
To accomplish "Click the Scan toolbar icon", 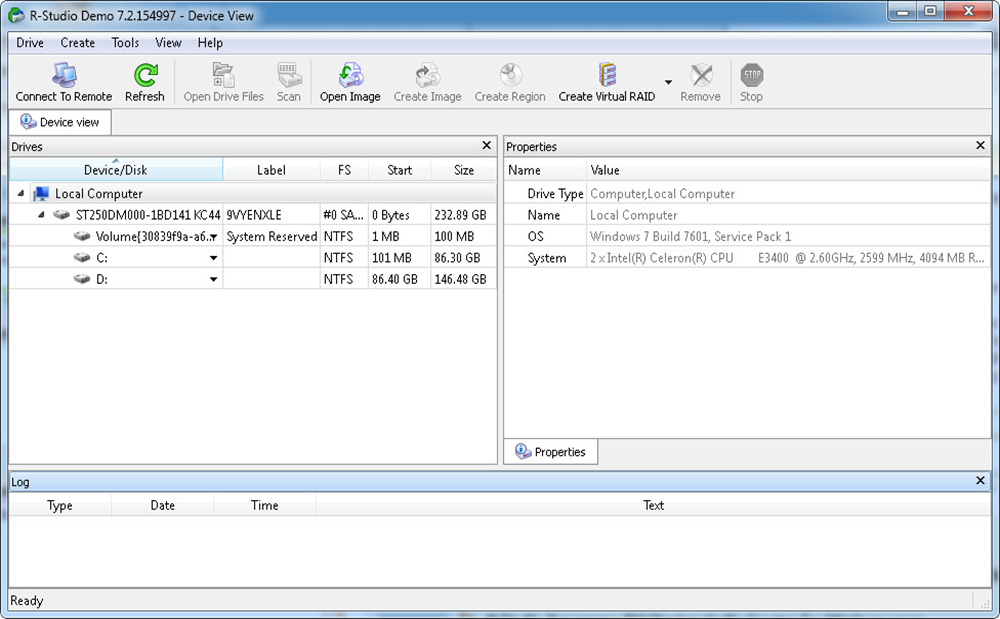I will [x=289, y=75].
